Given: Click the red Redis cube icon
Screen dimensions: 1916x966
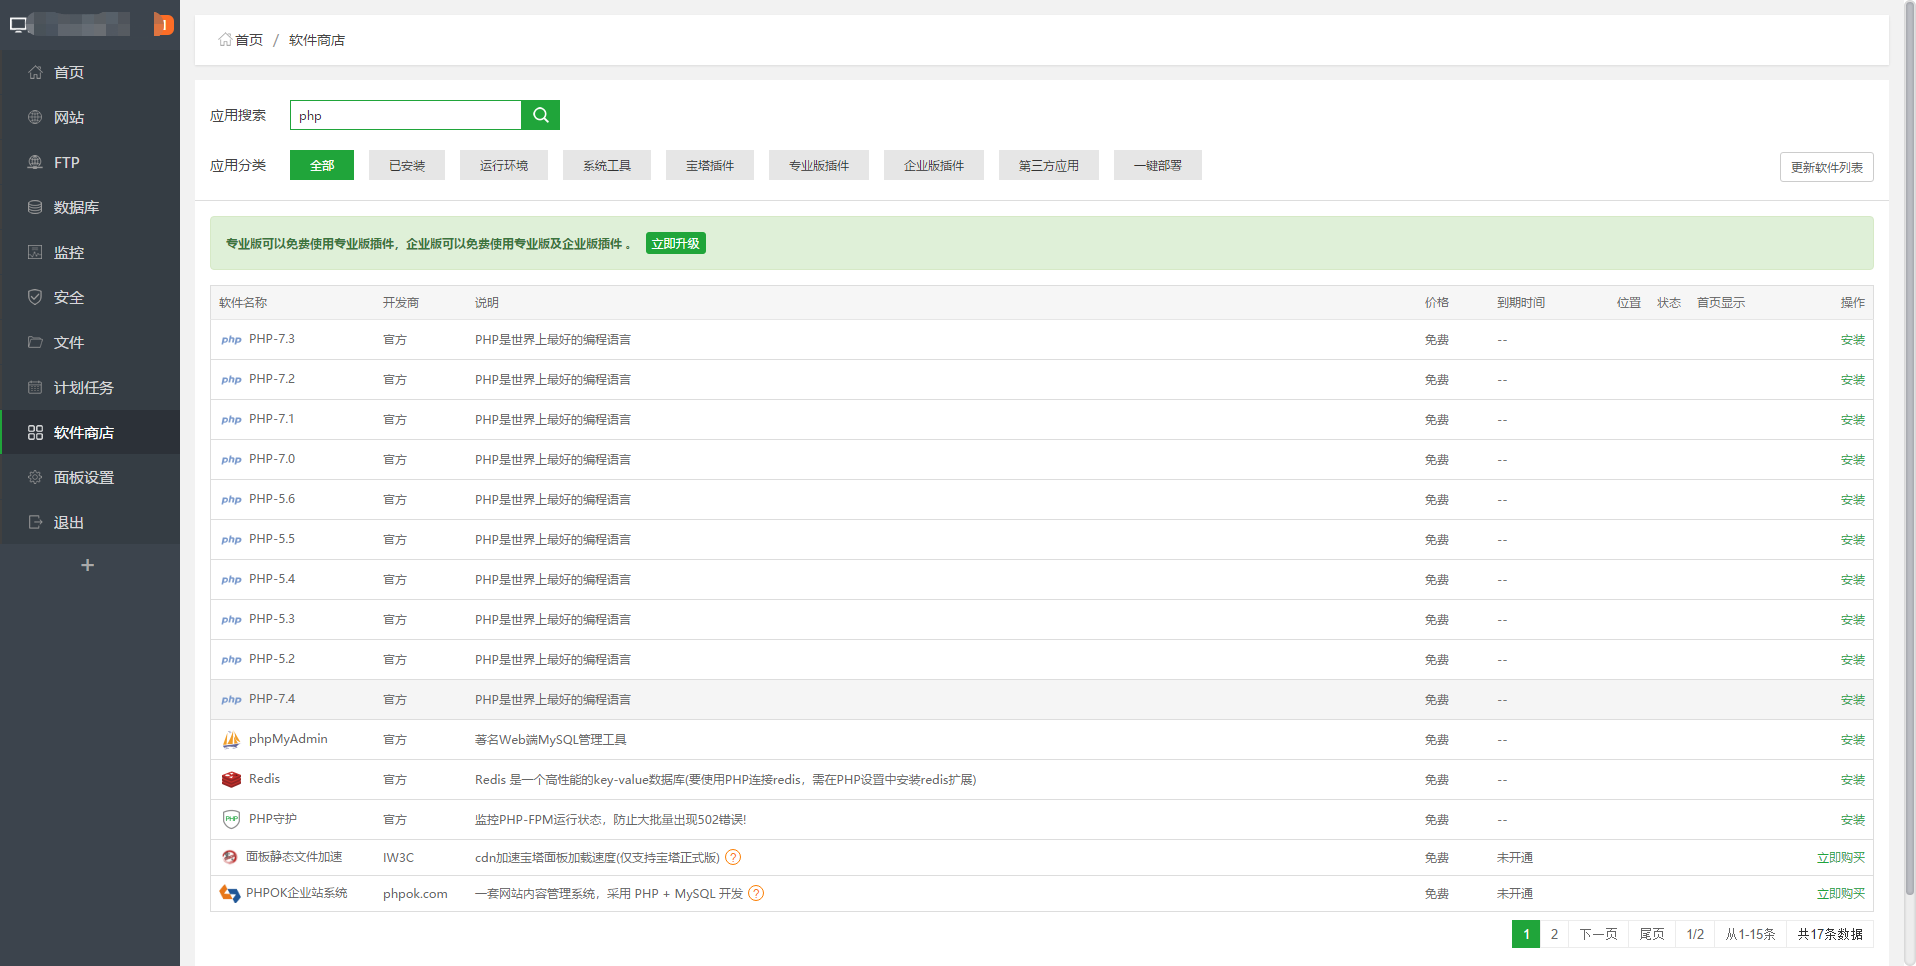Looking at the screenshot, I should pyautogui.click(x=231, y=779).
